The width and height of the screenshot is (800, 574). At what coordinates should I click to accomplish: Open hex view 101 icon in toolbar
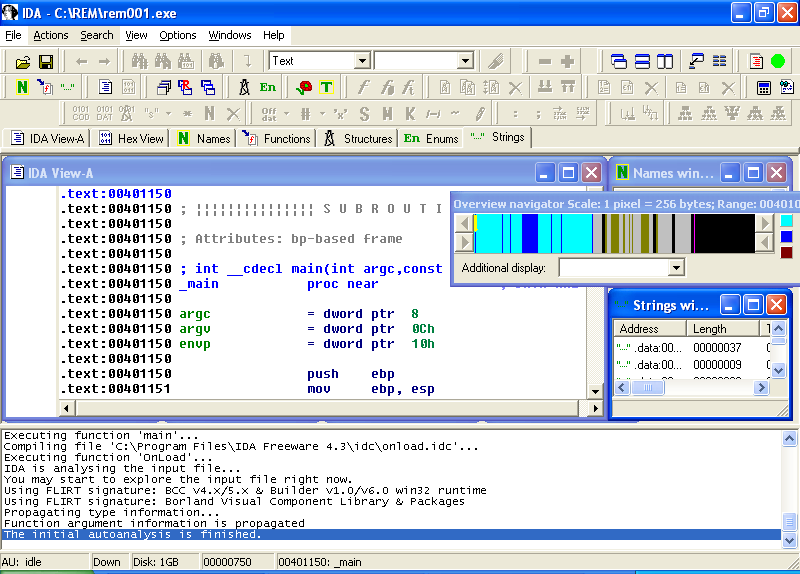129,87
